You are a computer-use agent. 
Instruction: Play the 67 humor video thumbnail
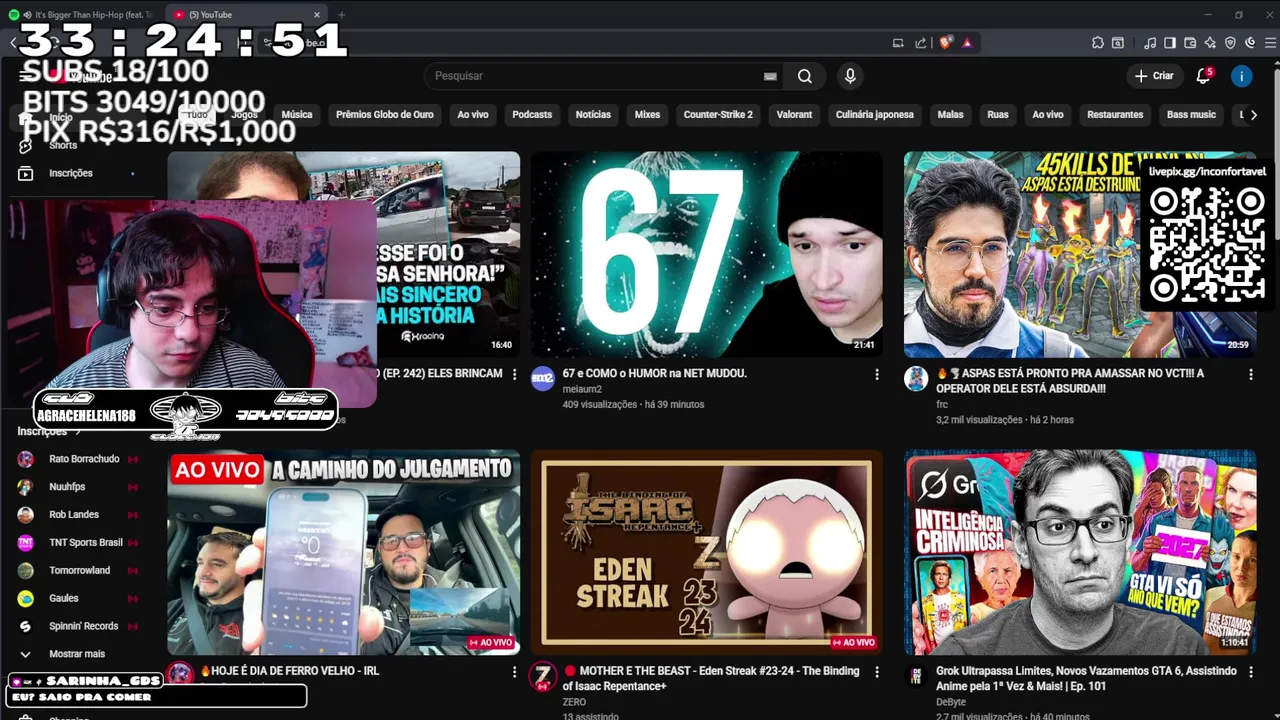point(707,254)
